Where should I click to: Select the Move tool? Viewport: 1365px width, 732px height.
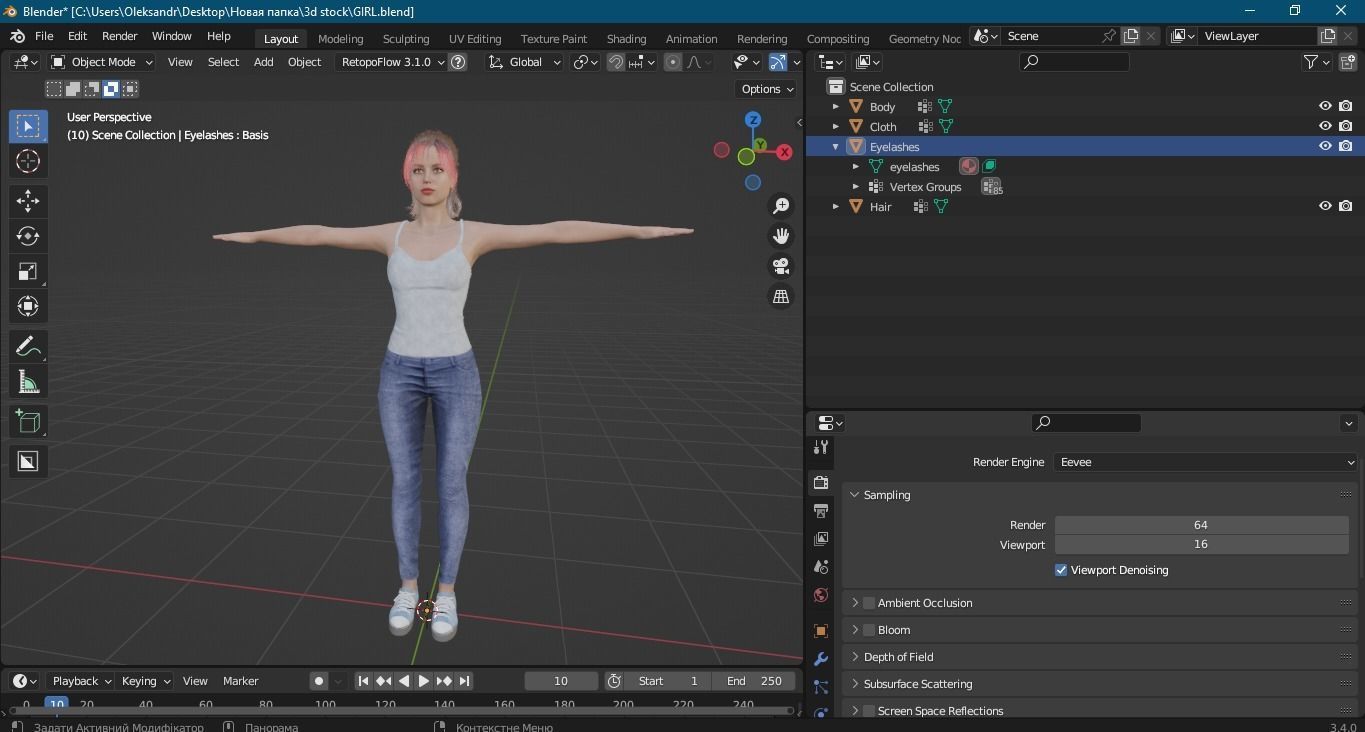pos(28,200)
